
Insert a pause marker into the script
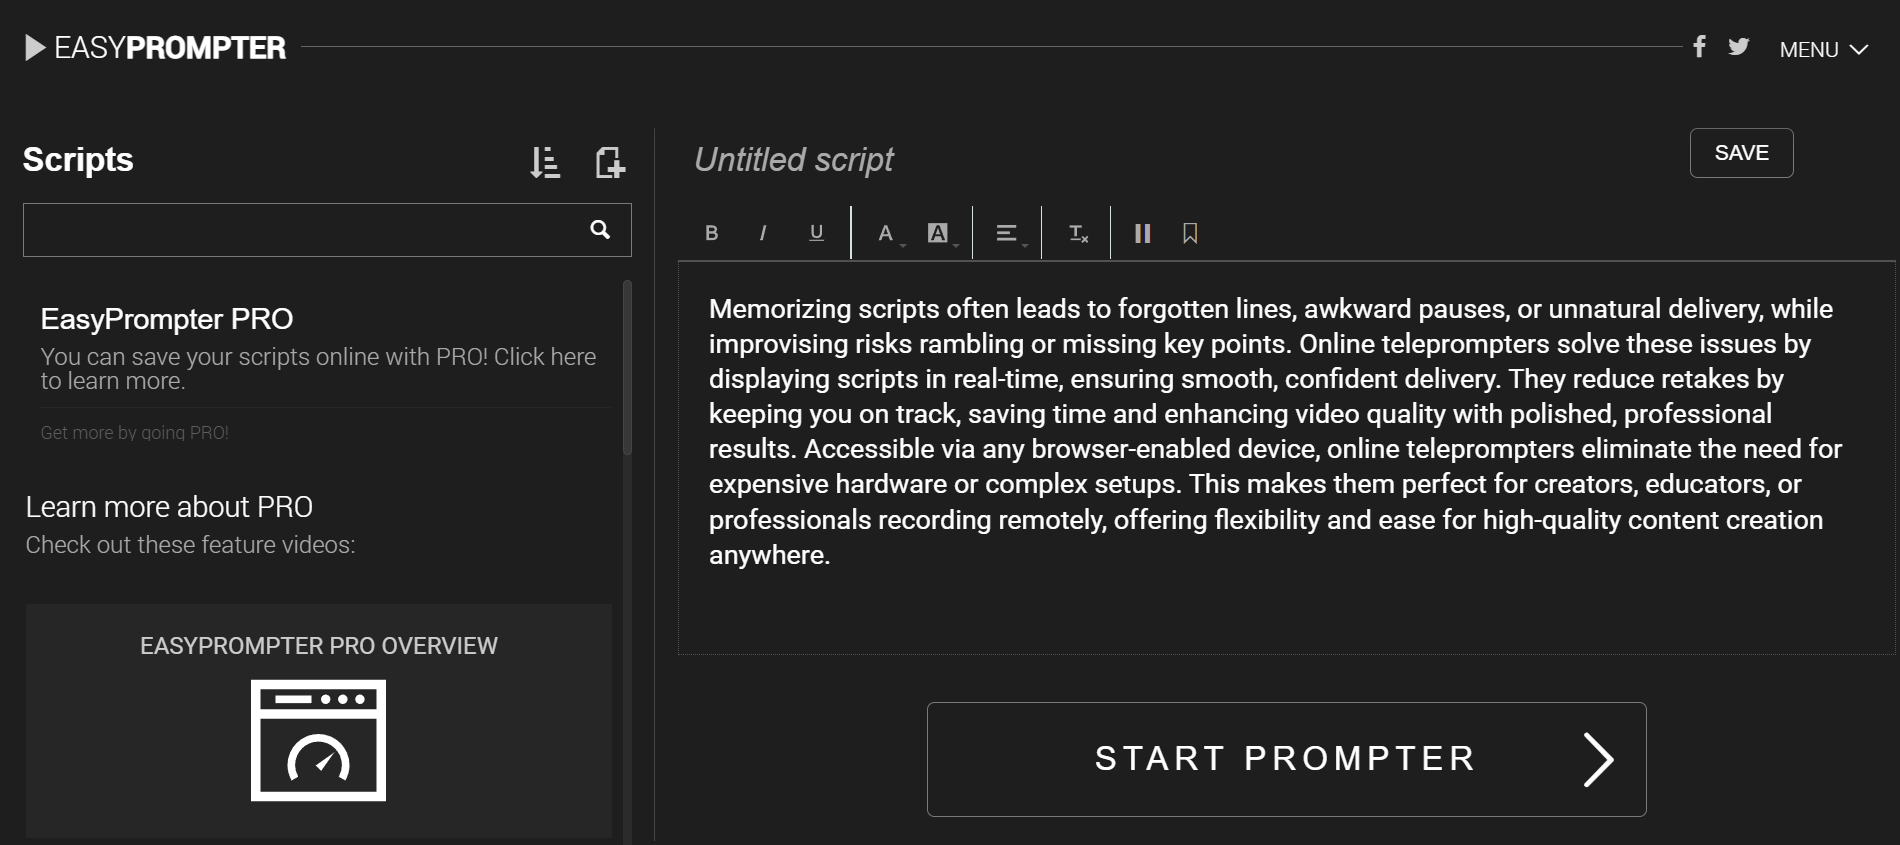[1143, 233]
